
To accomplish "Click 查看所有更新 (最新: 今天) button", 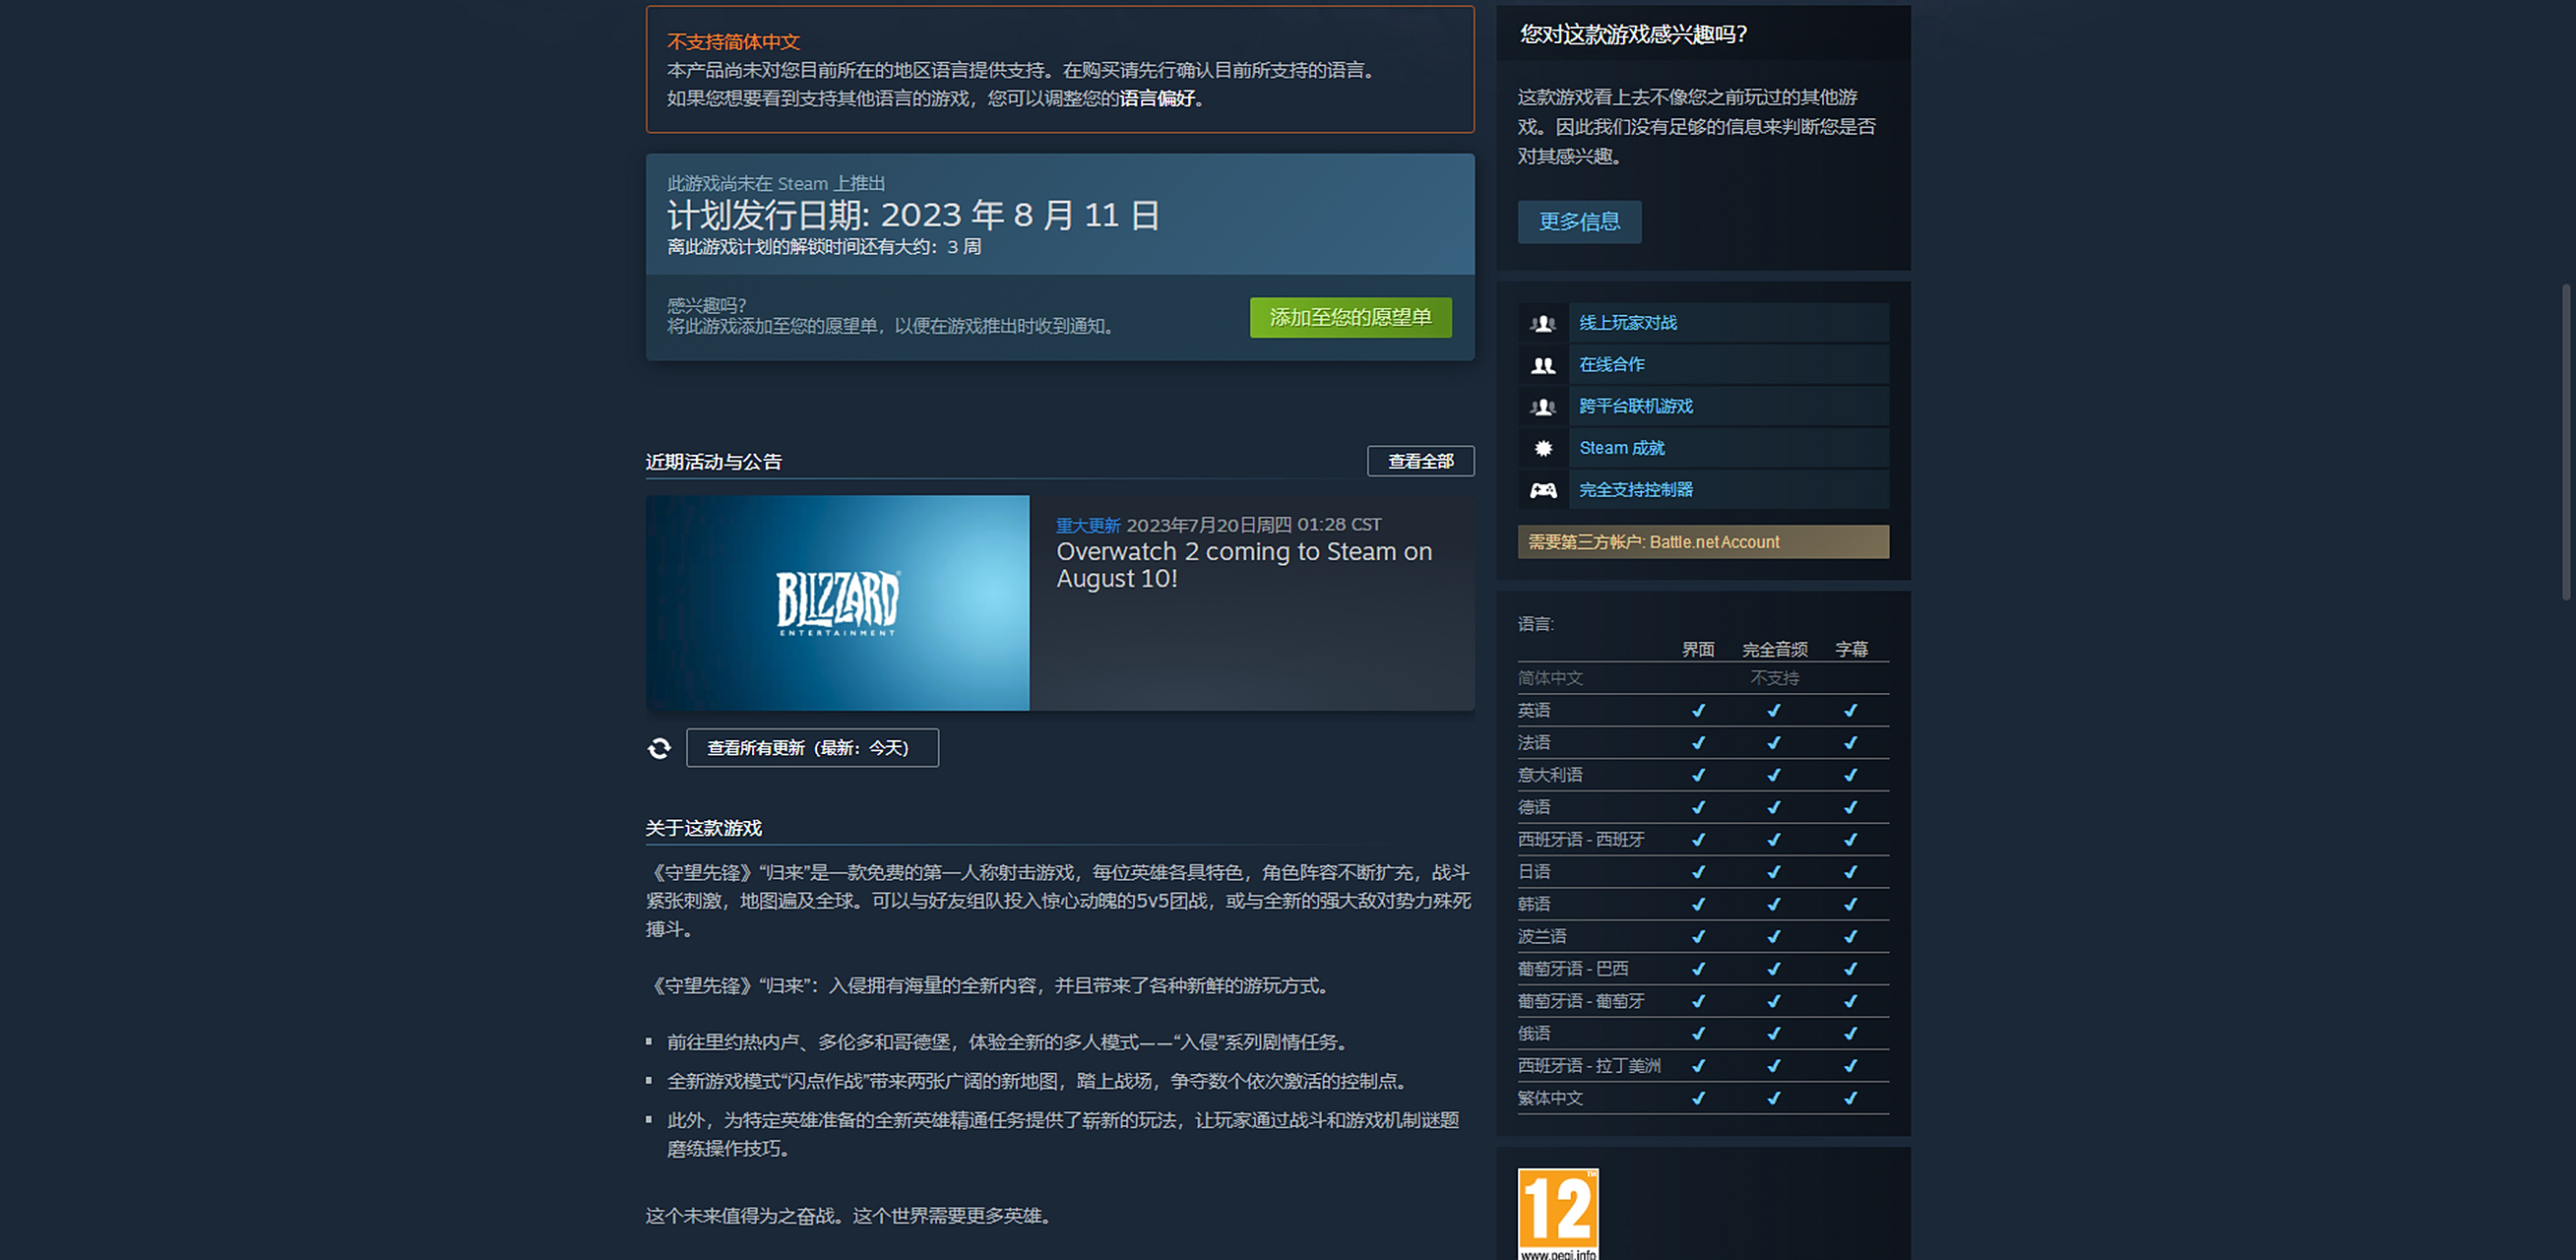I will [x=812, y=748].
